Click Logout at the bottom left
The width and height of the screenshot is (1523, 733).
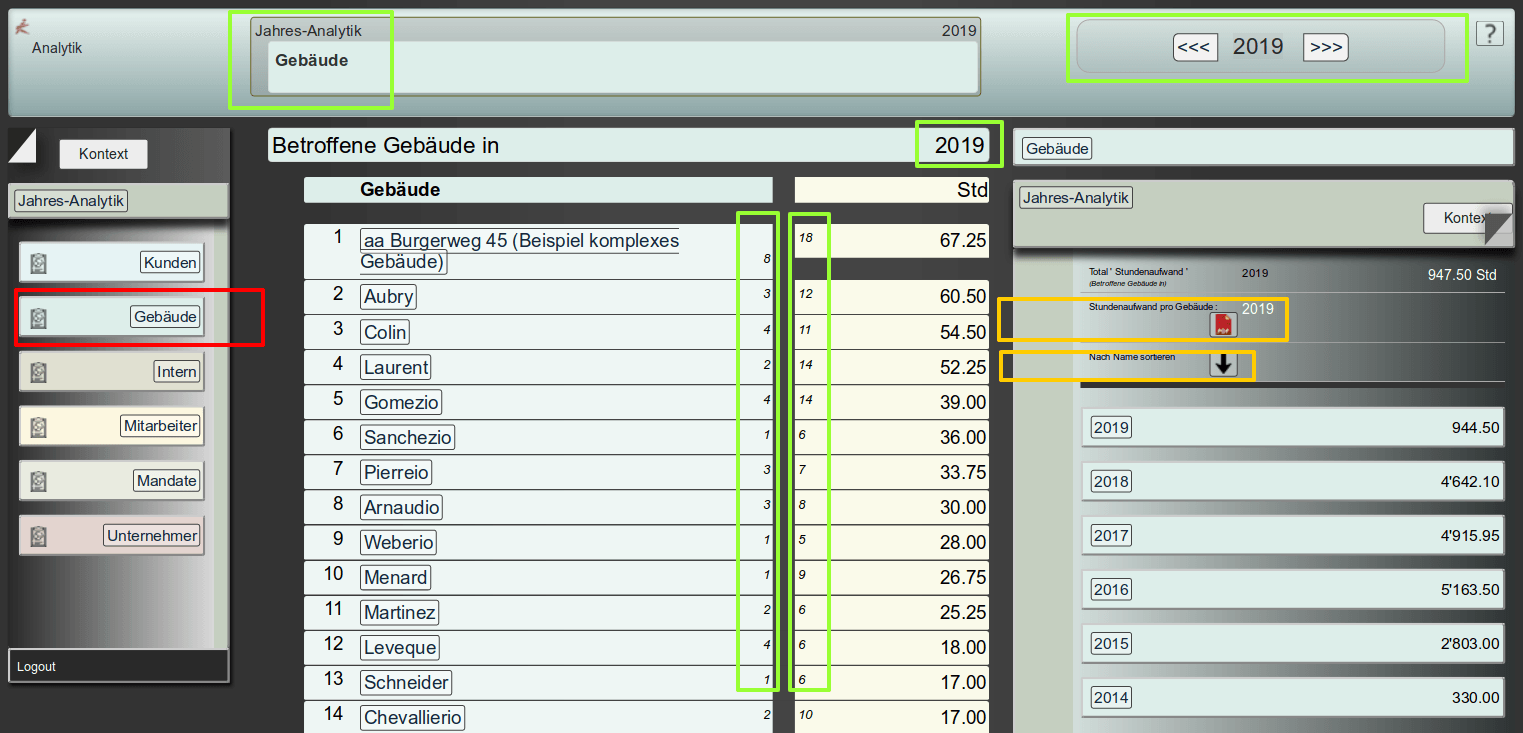tap(37, 667)
